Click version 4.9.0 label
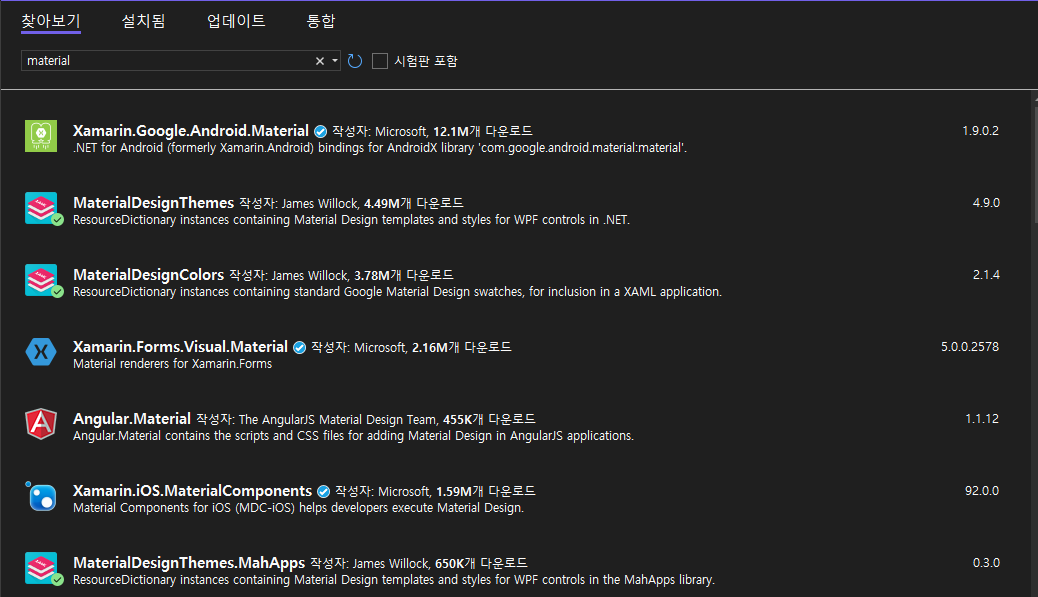 [x=986, y=203]
